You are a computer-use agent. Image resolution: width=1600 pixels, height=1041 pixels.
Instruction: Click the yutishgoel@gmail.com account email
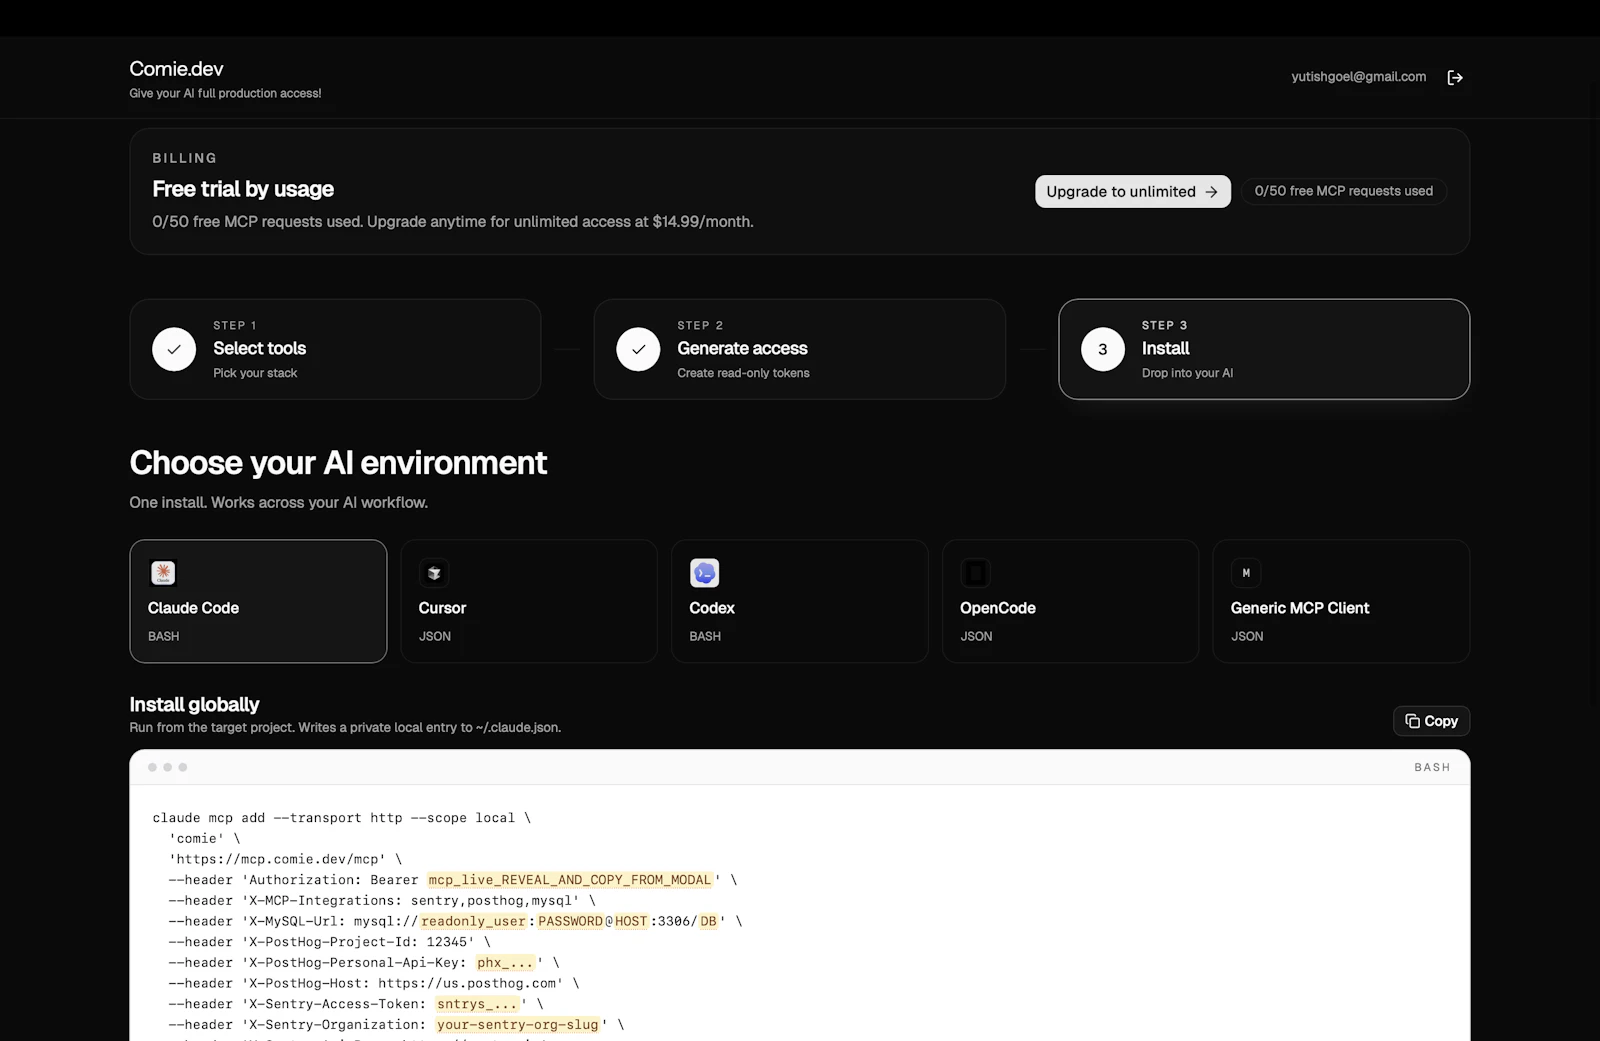1358,77
